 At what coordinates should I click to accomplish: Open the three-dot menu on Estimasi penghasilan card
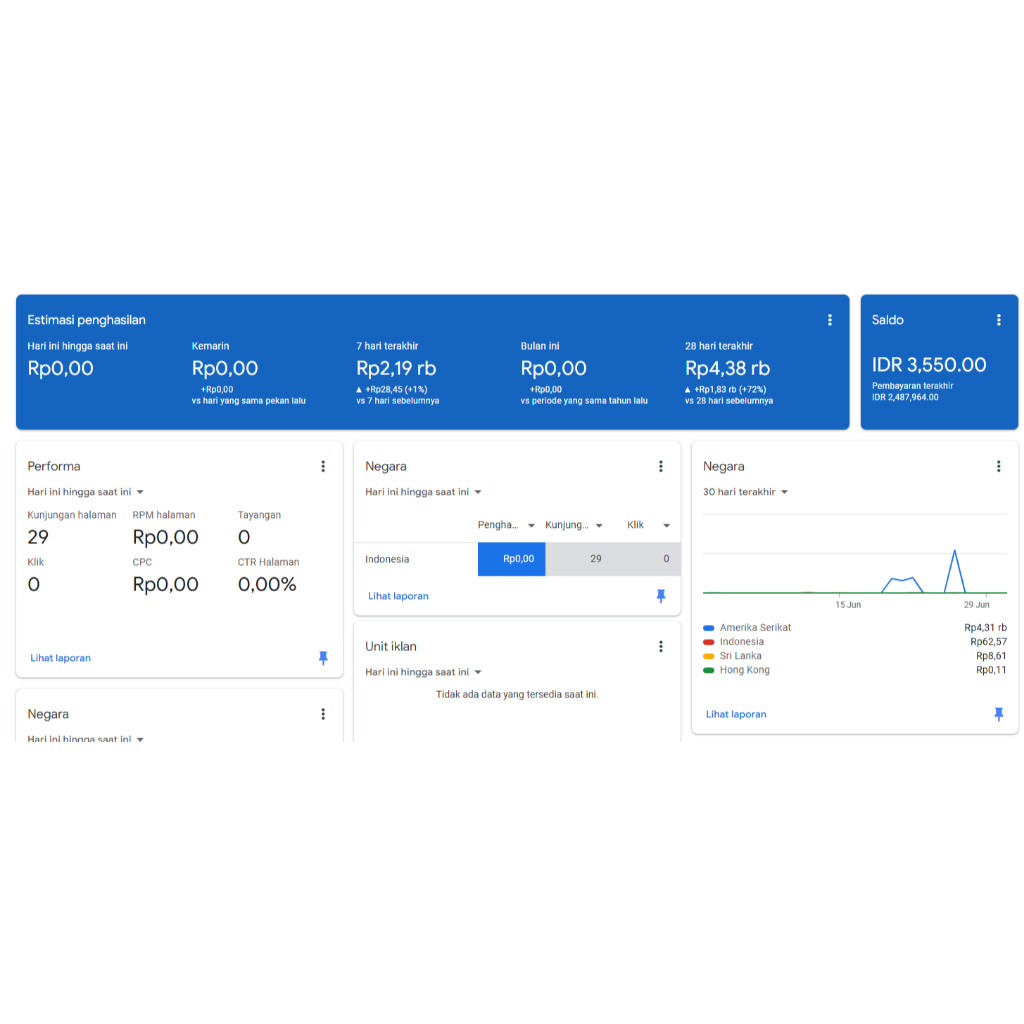(829, 319)
